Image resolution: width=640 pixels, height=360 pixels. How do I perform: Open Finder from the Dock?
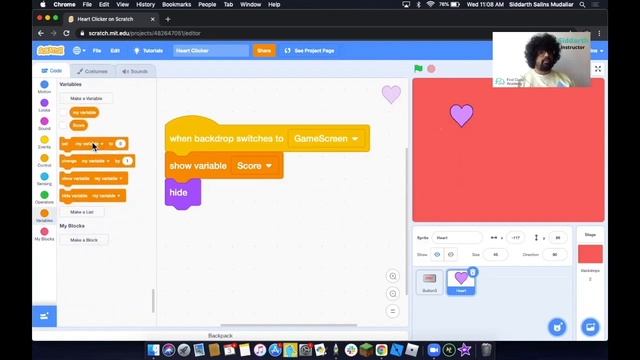point(153,350)
